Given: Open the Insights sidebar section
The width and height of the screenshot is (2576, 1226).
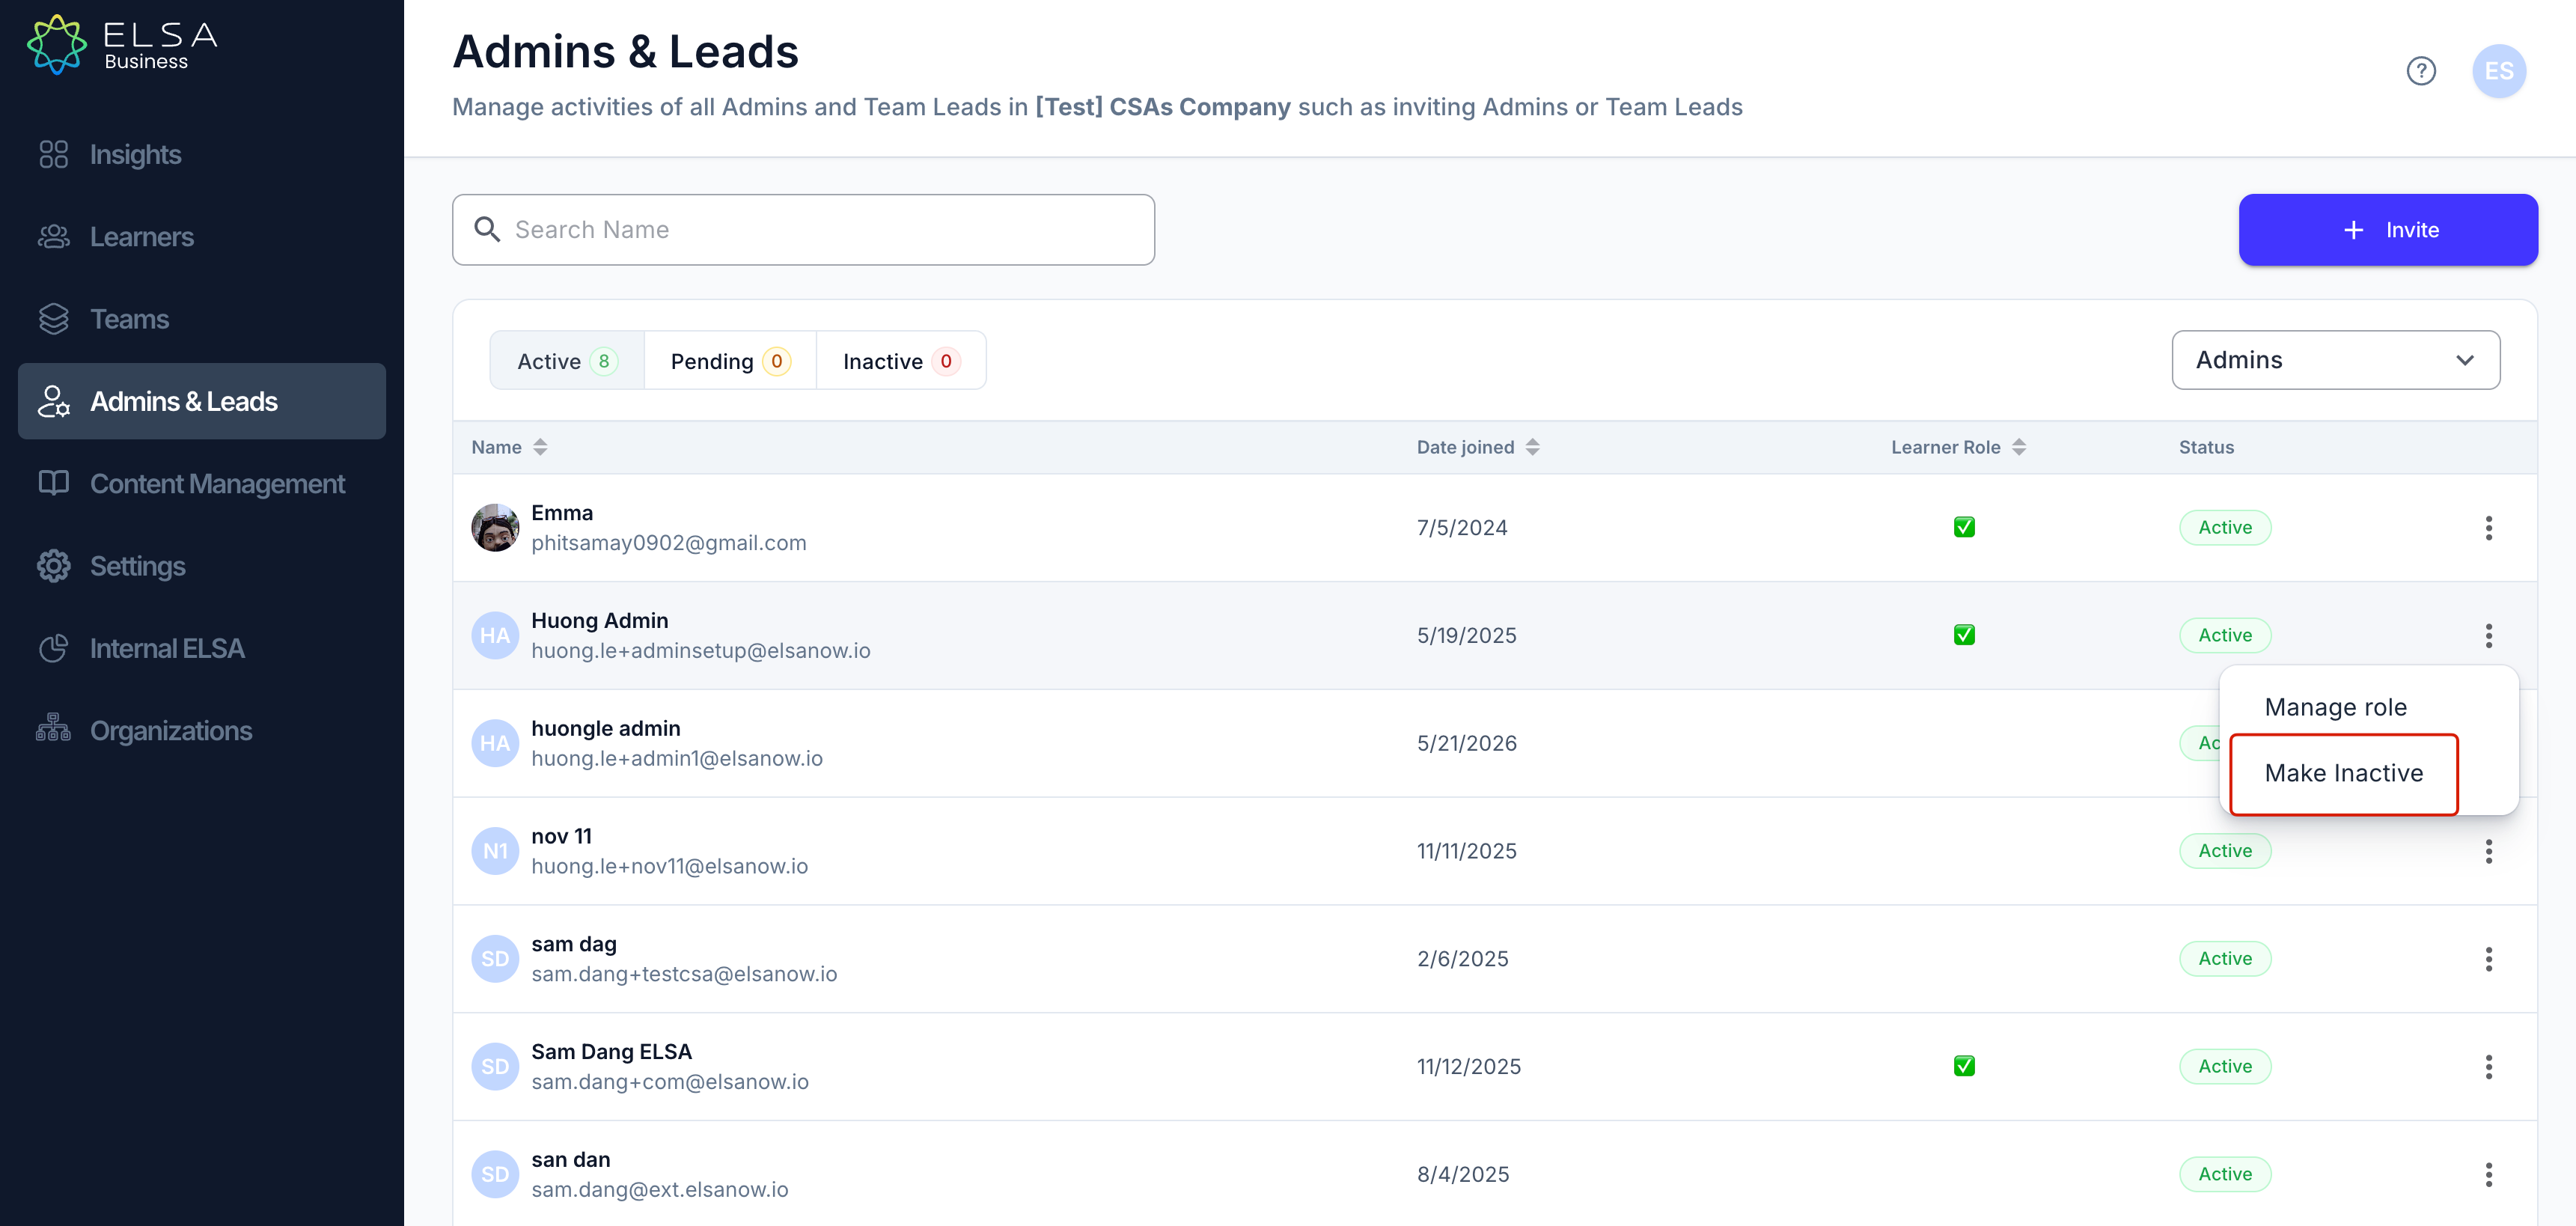Looking at the screenshot, I should (x=201, y=154).
